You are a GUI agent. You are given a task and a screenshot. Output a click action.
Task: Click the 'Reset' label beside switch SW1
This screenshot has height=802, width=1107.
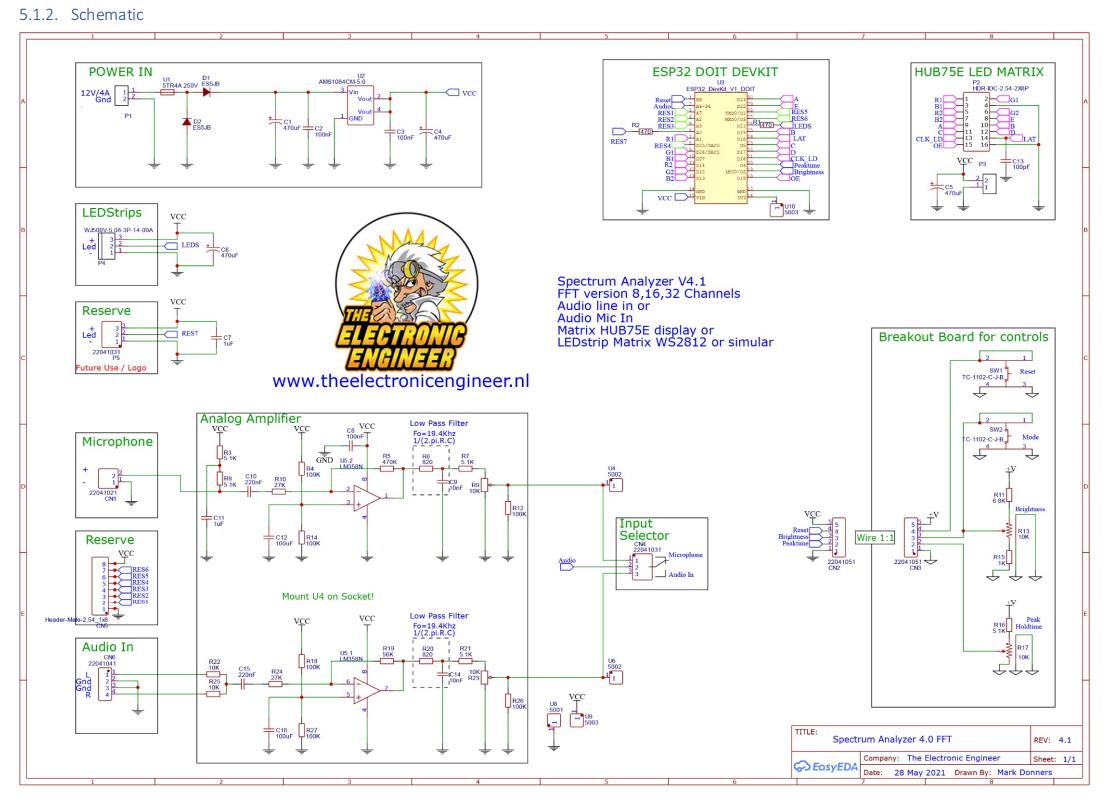tap(1027, 371)
